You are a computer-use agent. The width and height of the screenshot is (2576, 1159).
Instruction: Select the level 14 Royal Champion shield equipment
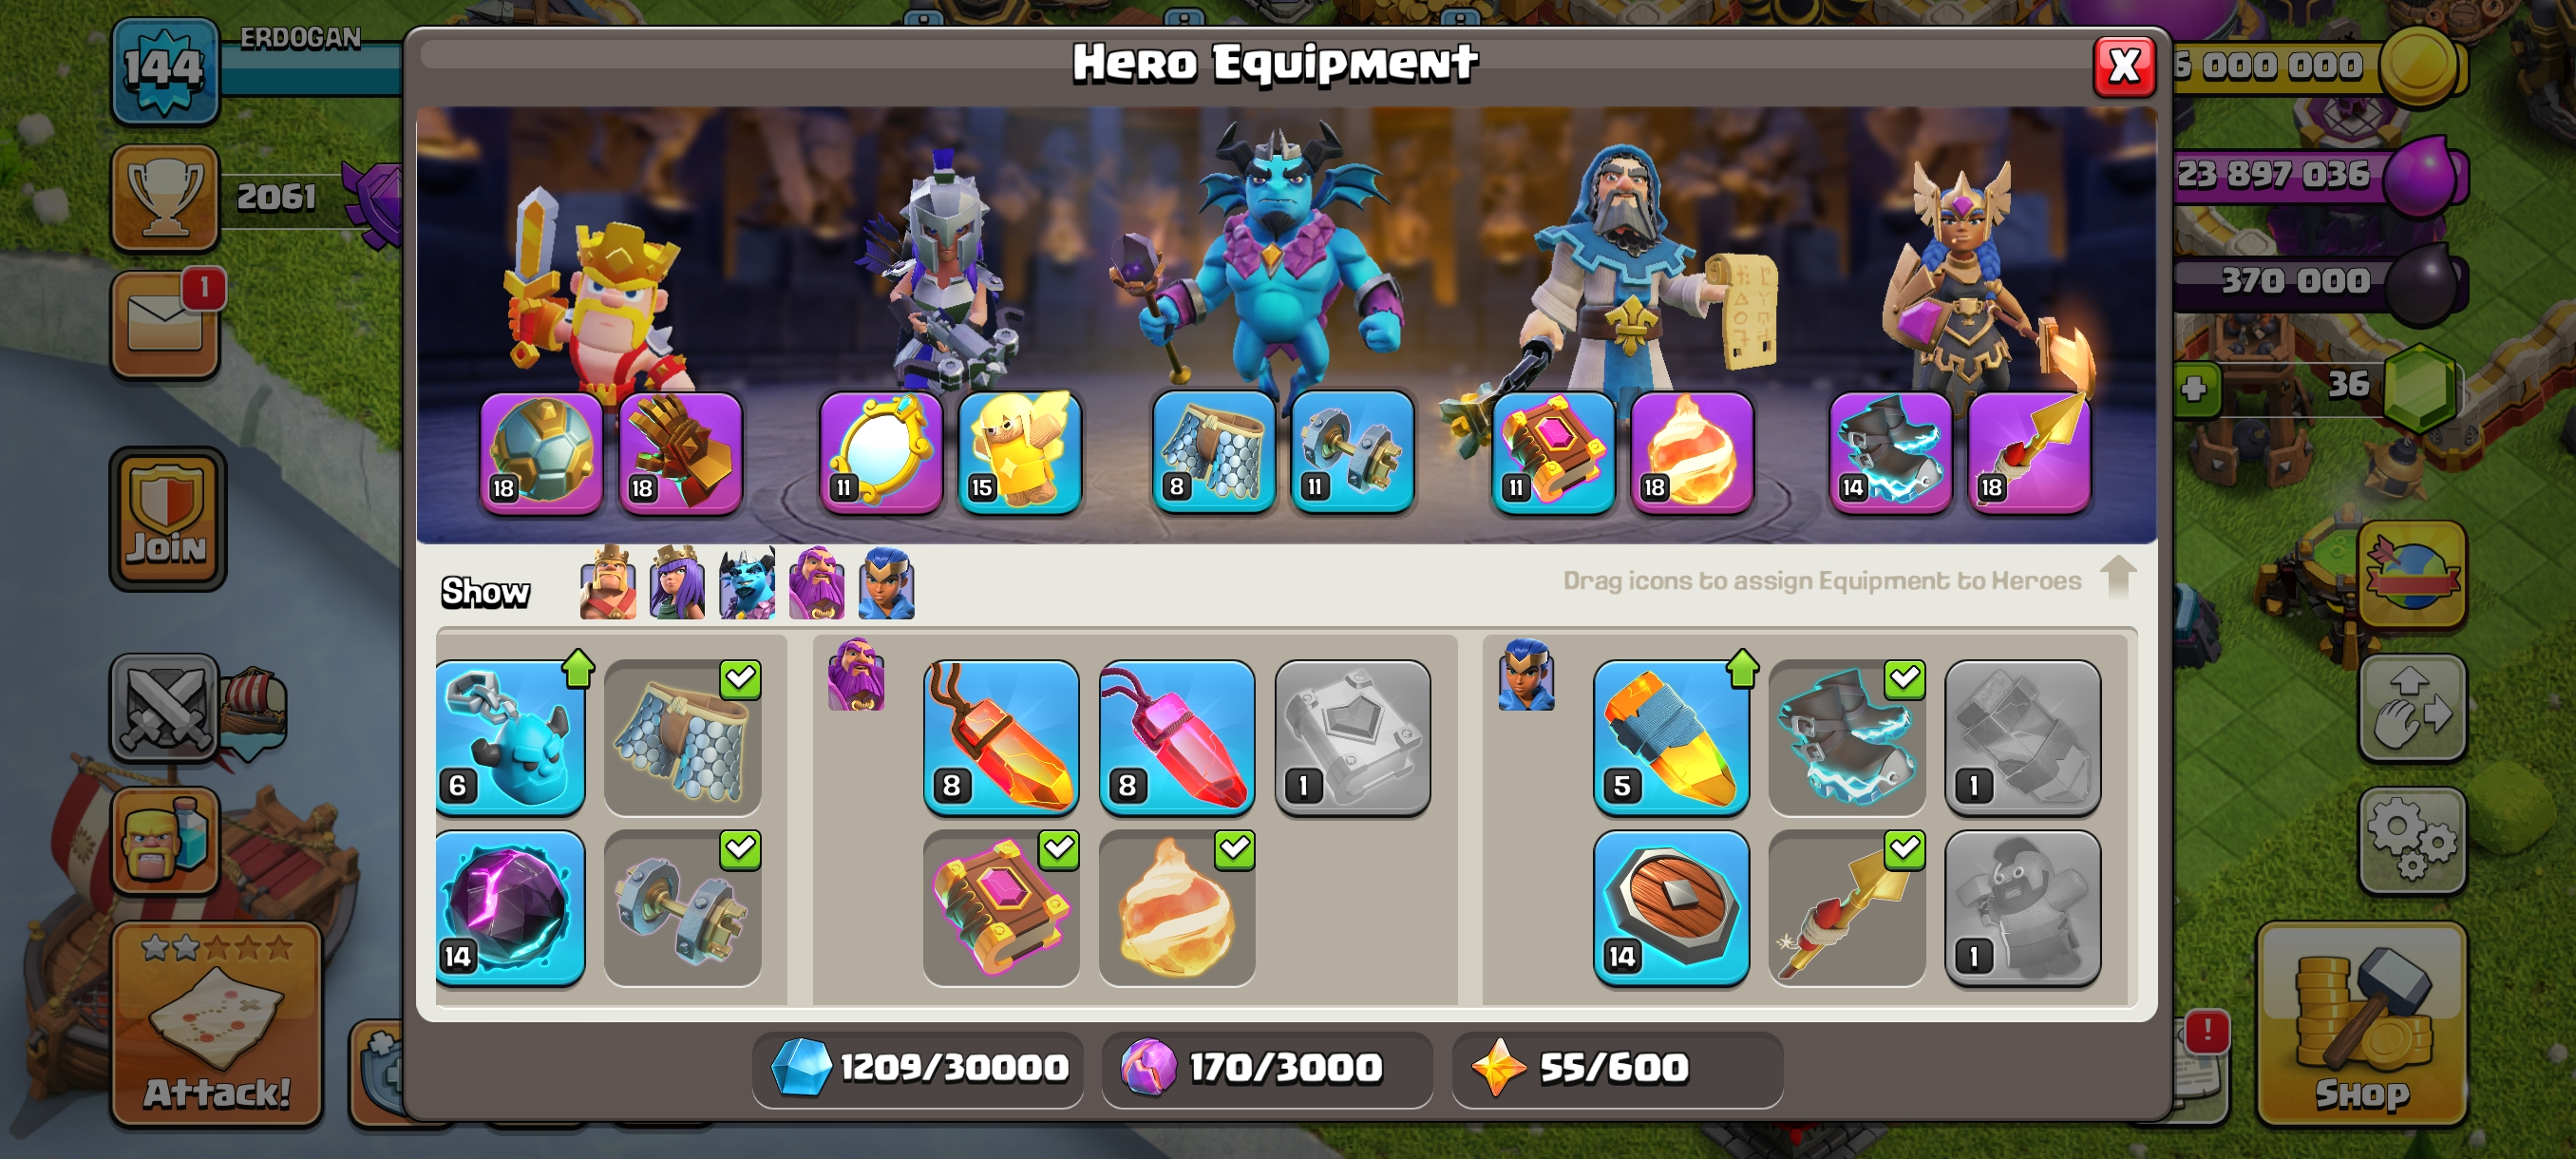click(x=1671, y=908)
